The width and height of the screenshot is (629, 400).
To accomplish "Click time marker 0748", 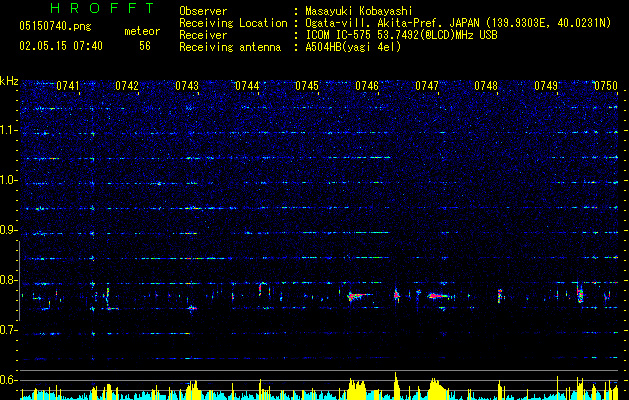I will click(486, 86).
